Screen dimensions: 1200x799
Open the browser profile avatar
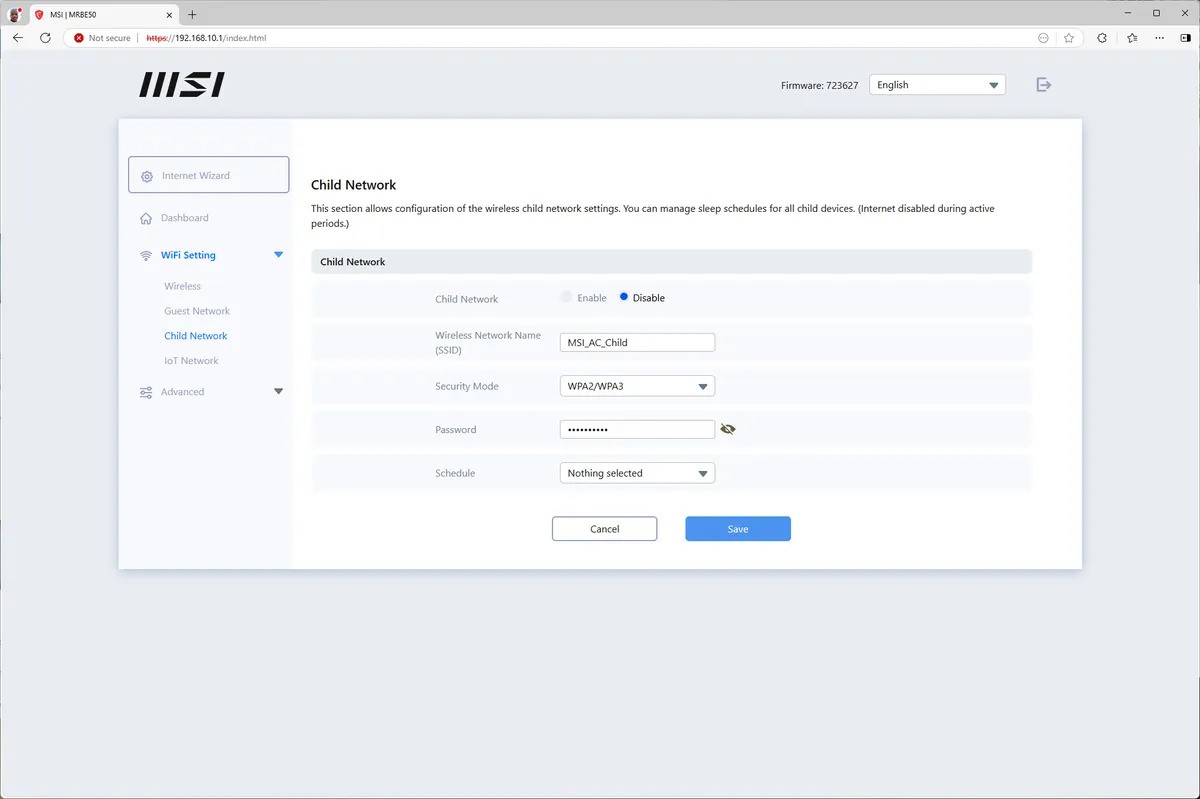[15, 15]
